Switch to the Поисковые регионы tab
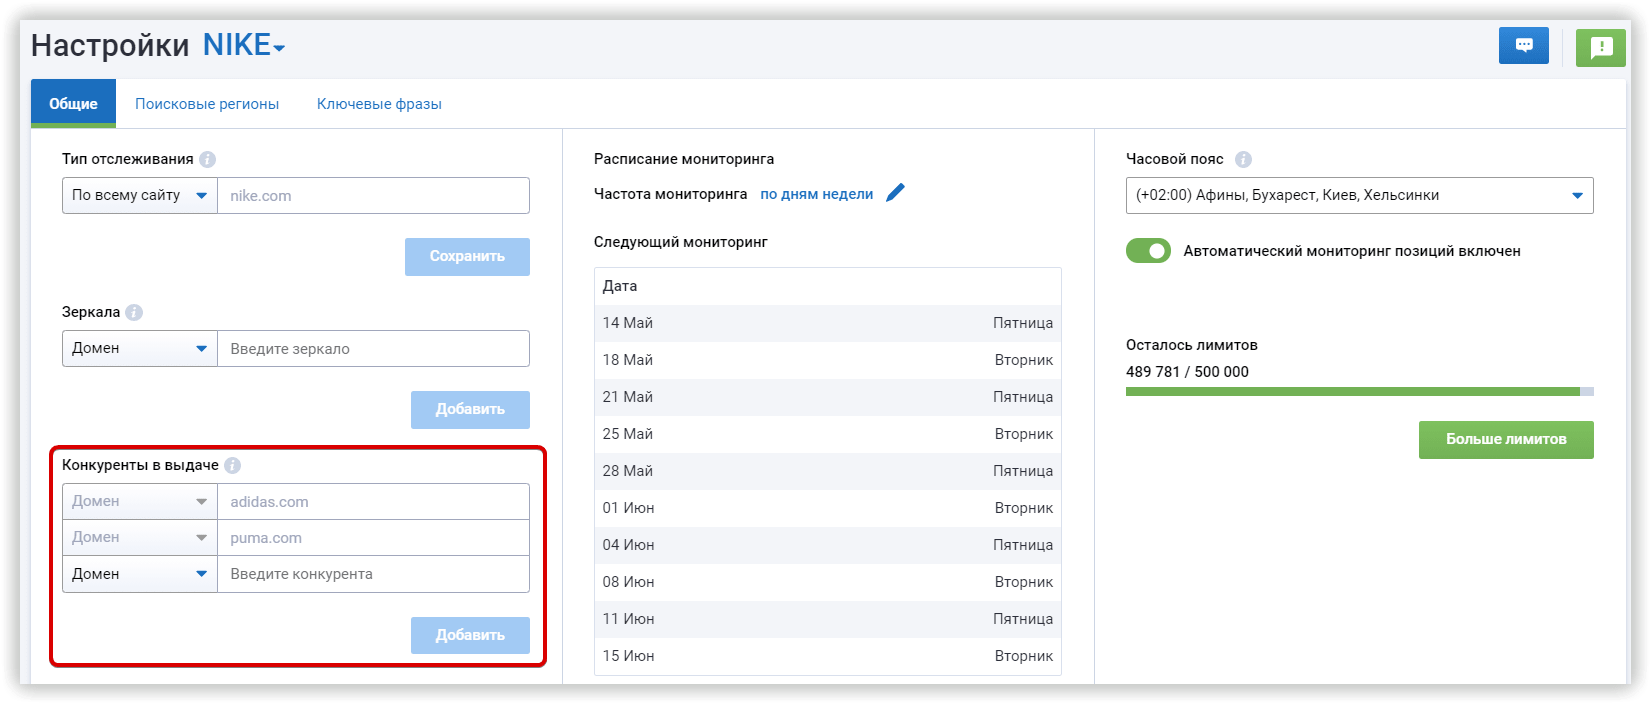Image resolution: width=1651 pixels, height=704 pixels. point(207,104)
